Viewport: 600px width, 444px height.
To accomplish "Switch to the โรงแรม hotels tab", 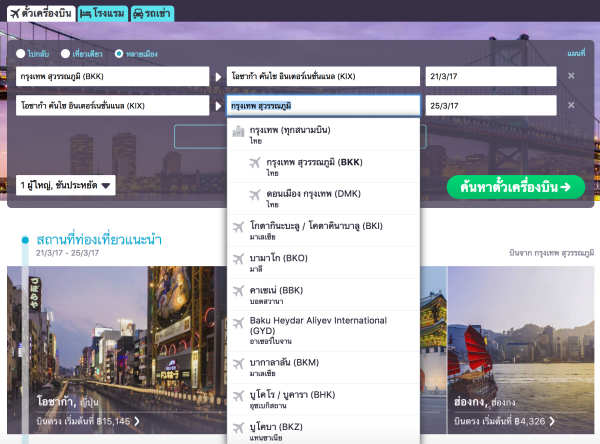I will [103, 13].
